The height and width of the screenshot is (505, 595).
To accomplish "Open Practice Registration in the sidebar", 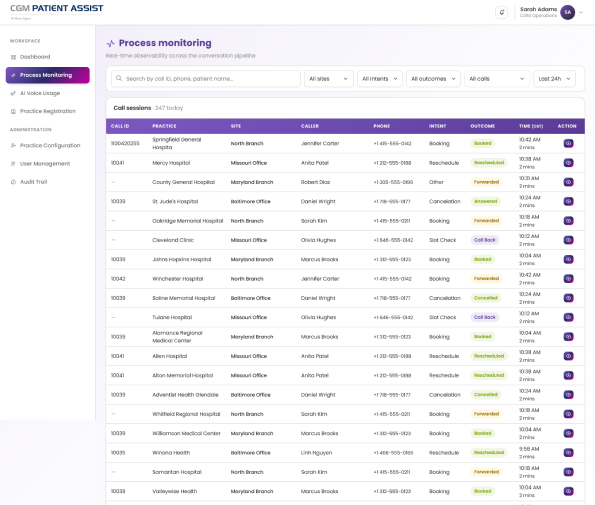I will coord(47,111).
